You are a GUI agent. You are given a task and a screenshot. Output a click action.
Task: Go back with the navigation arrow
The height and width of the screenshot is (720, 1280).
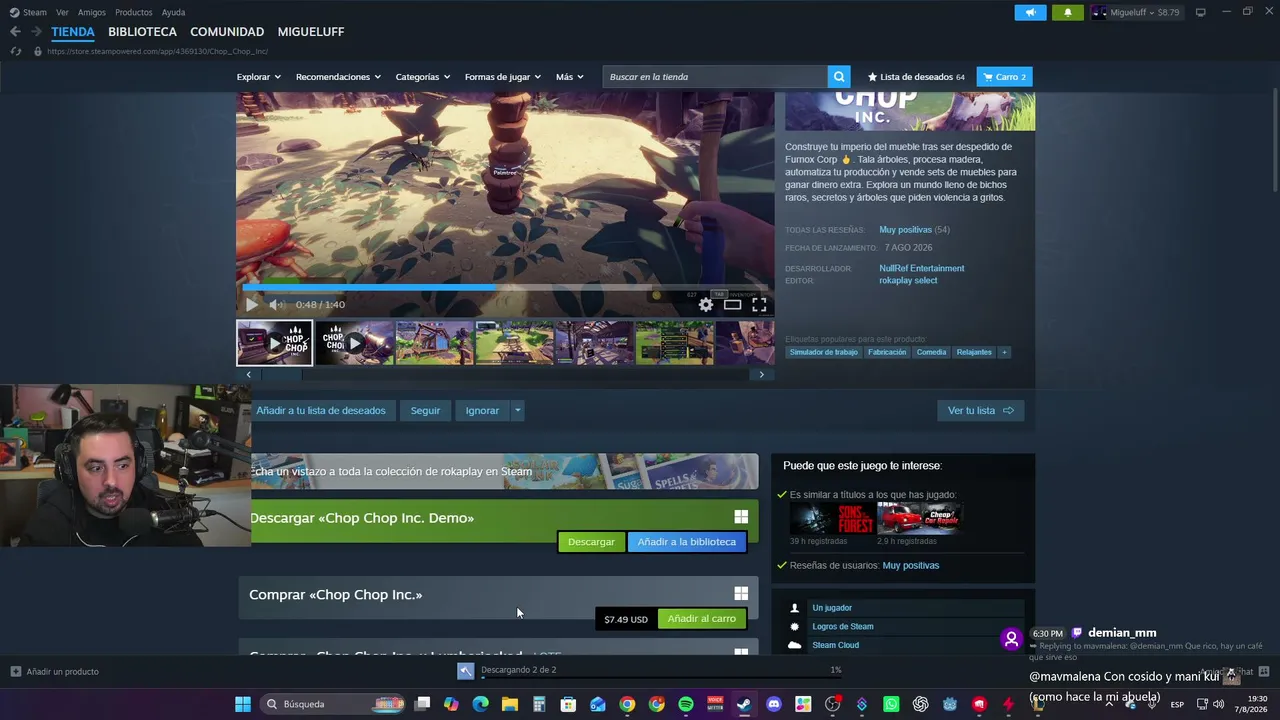[x=15, y=32]
